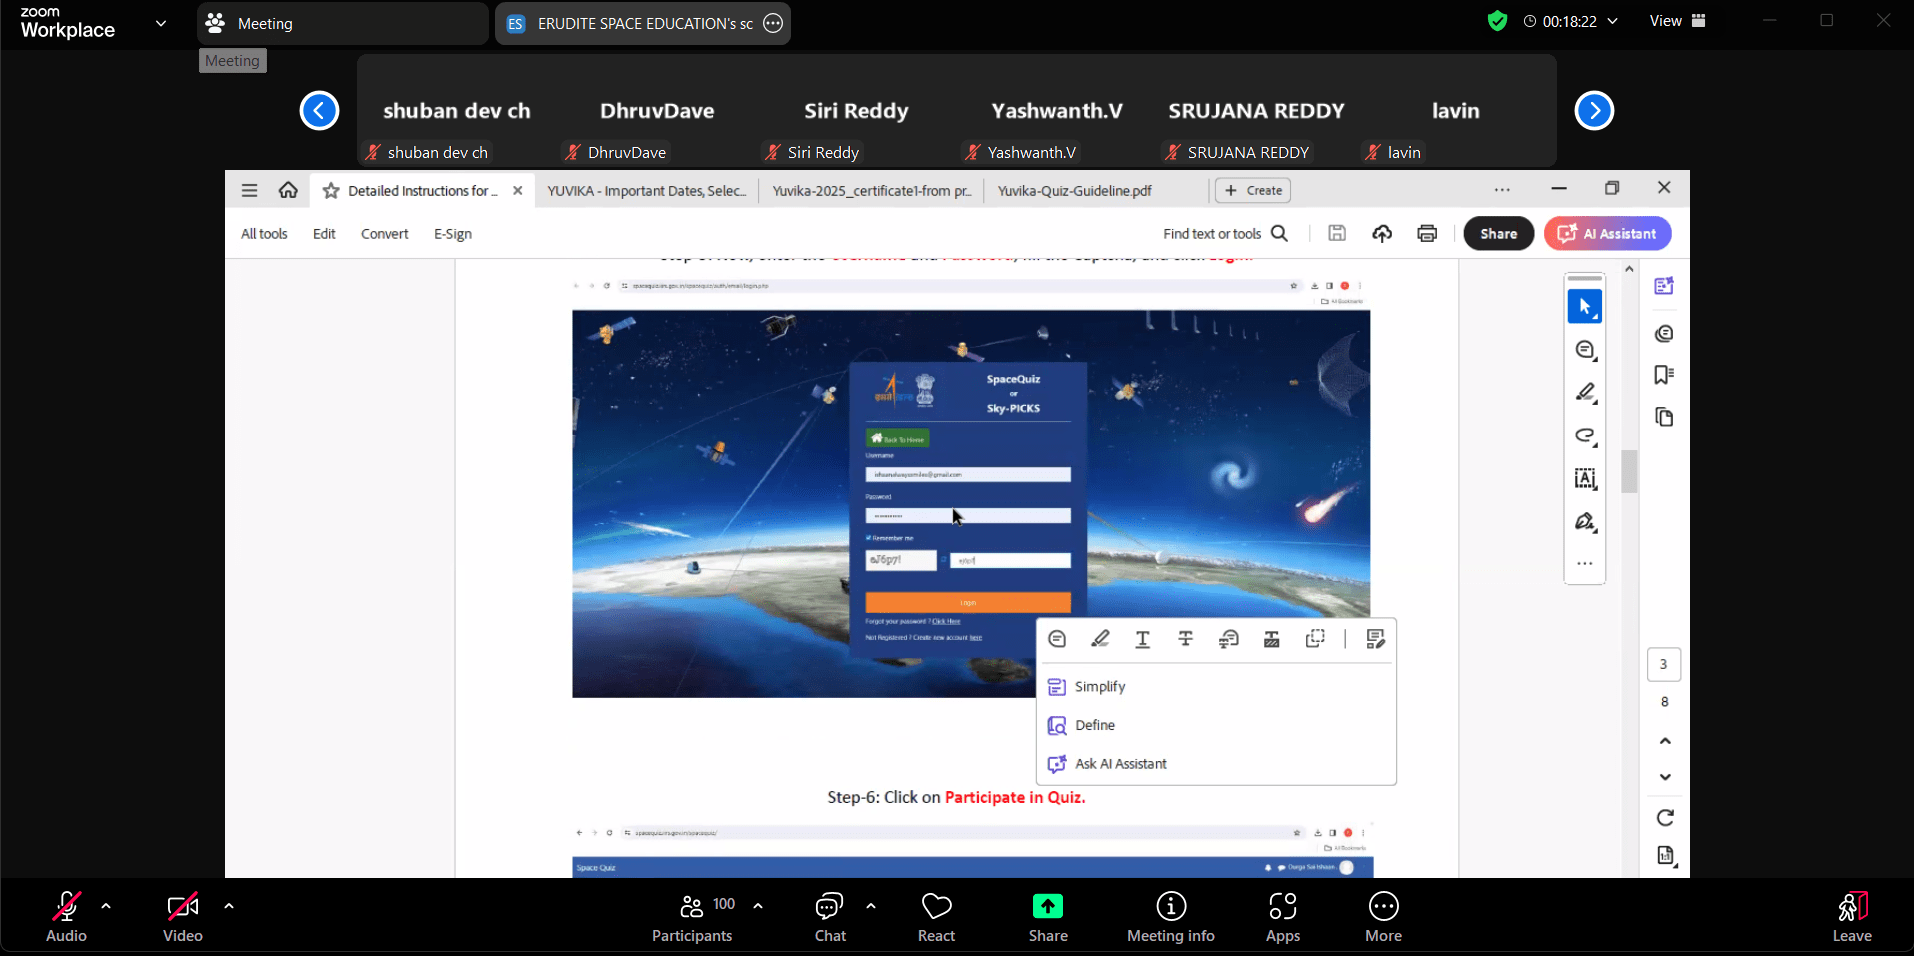Image resolution: width=1914 pixels, height=956 pixels.
Task: Open the Page thumbnails panel icon
Action: point(1664,417)
